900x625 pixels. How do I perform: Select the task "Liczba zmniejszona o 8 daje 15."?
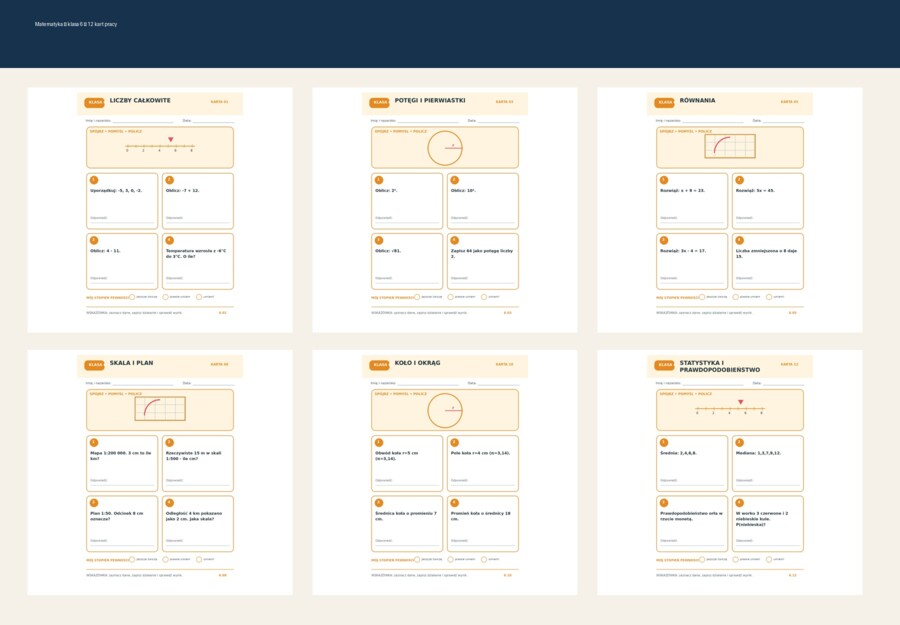[x=768, y=261]
